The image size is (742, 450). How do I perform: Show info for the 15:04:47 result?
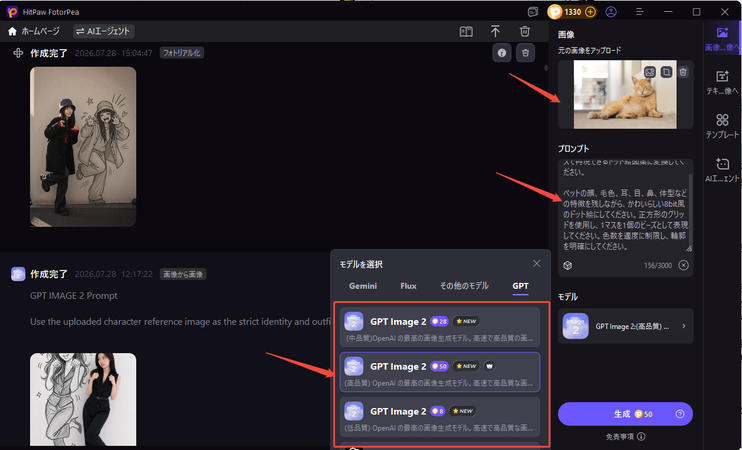point(502,53)
